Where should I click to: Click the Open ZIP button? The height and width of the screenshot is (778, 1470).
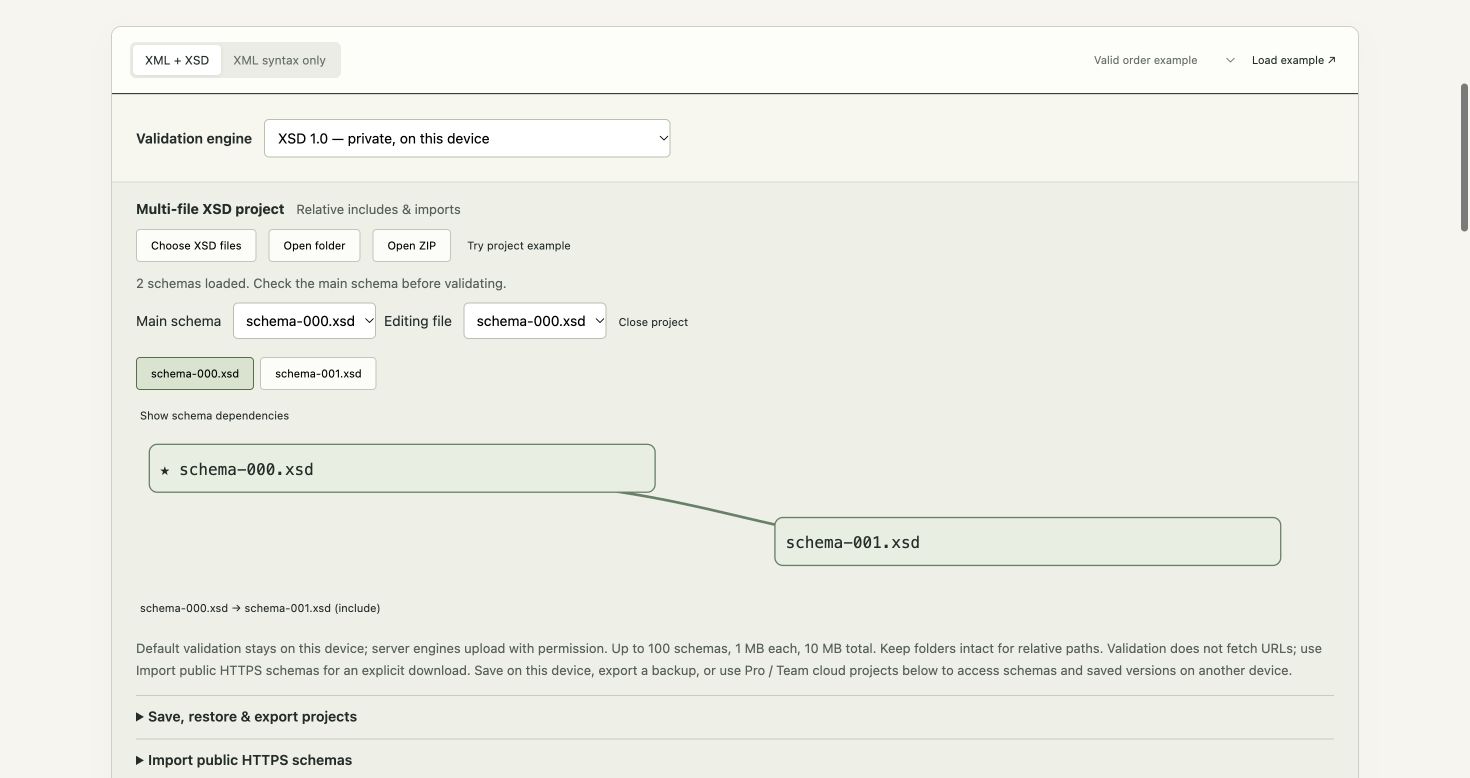click(412, 245)
